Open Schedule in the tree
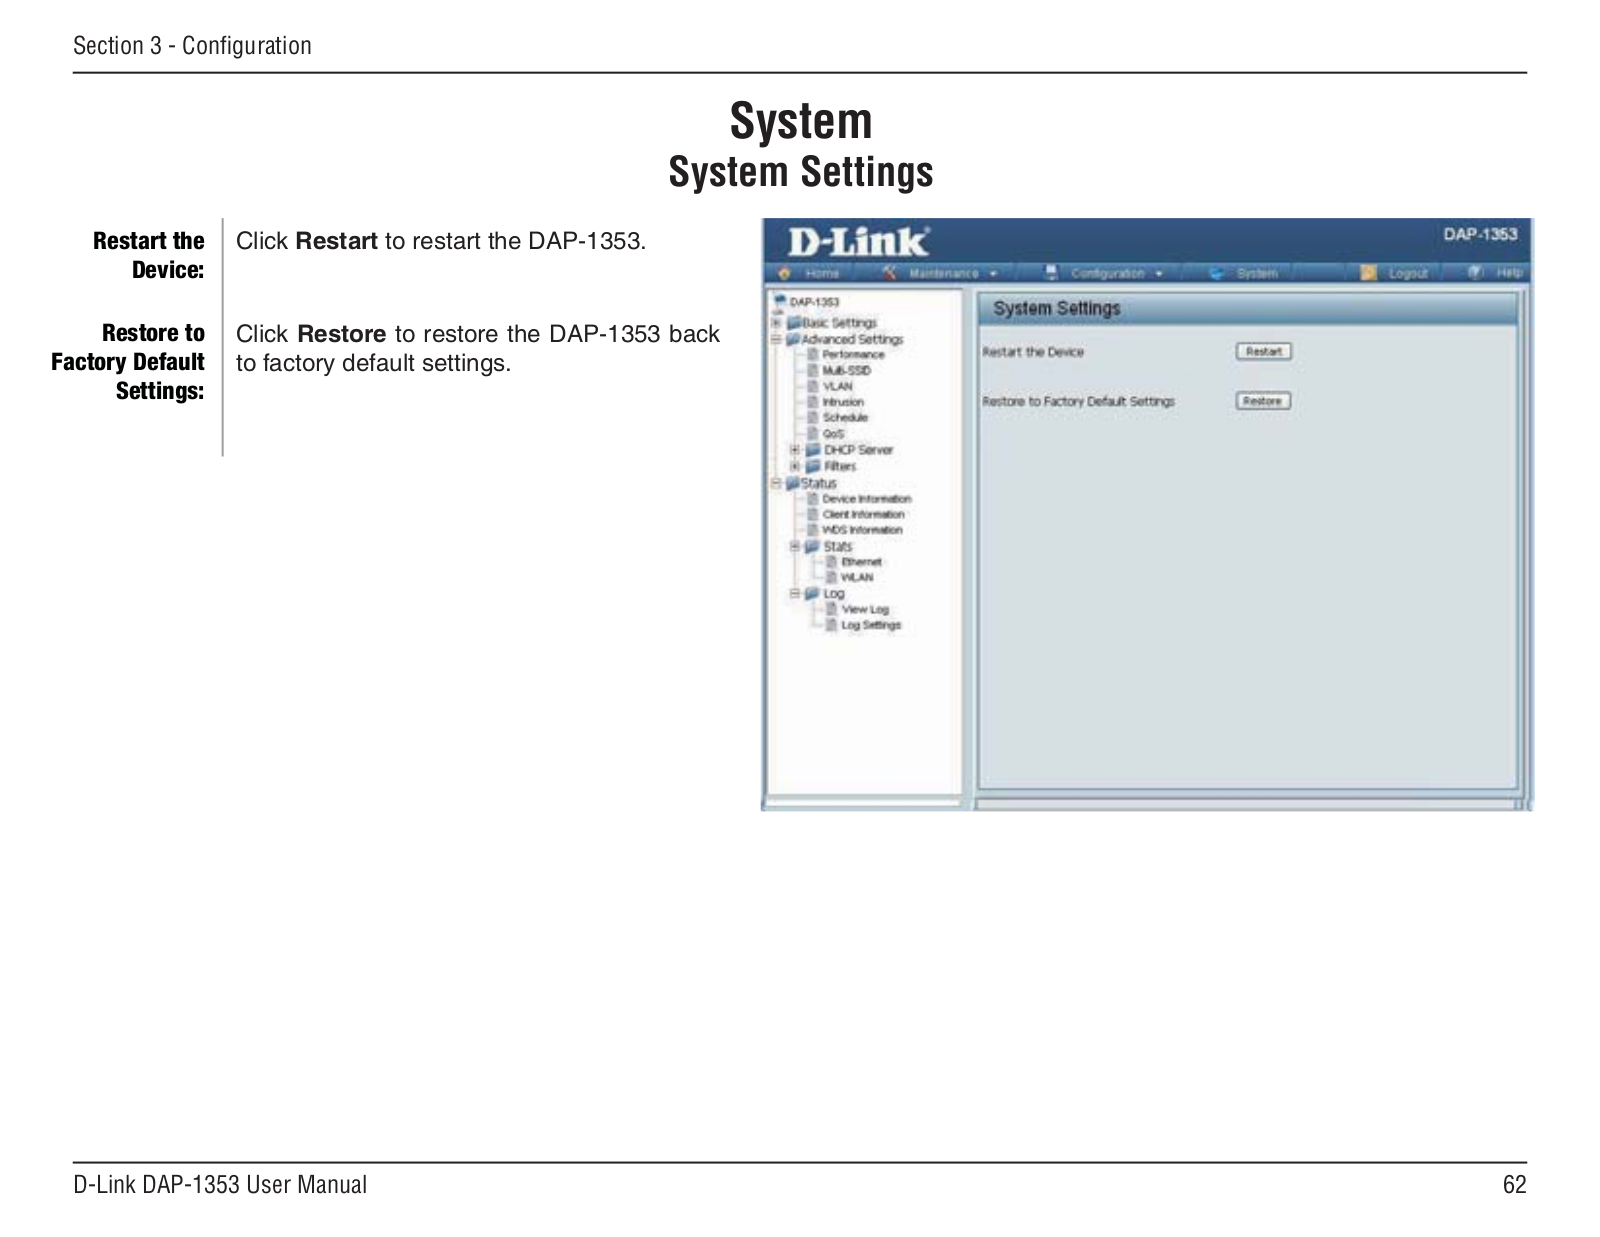1600x1237 pixels. tap(845, 418)
